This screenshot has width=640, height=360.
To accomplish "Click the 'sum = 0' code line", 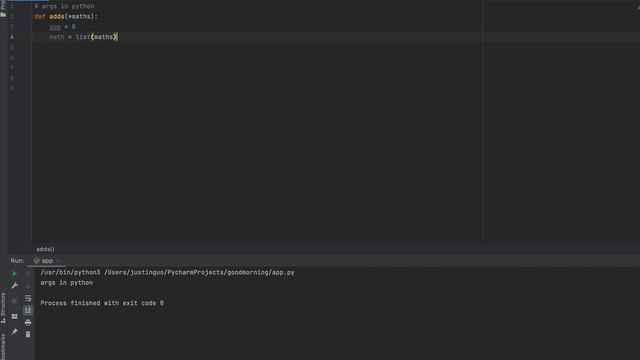I will (x=62, y=27).
